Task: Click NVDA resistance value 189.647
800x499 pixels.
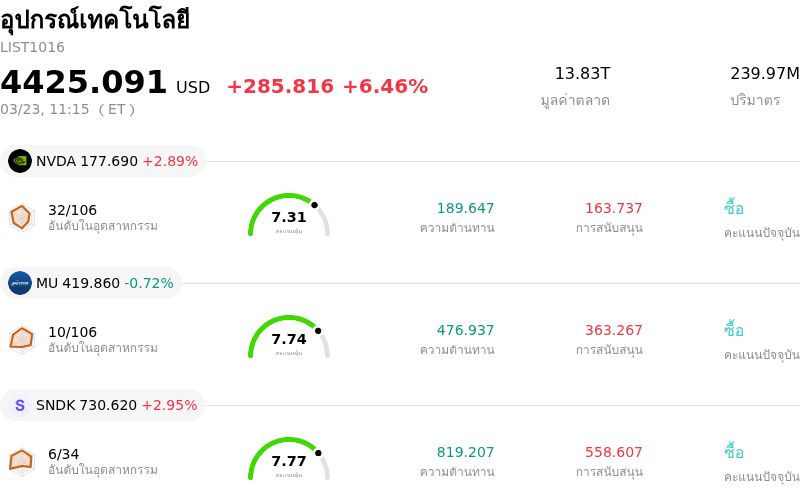Action: [465, 208]
